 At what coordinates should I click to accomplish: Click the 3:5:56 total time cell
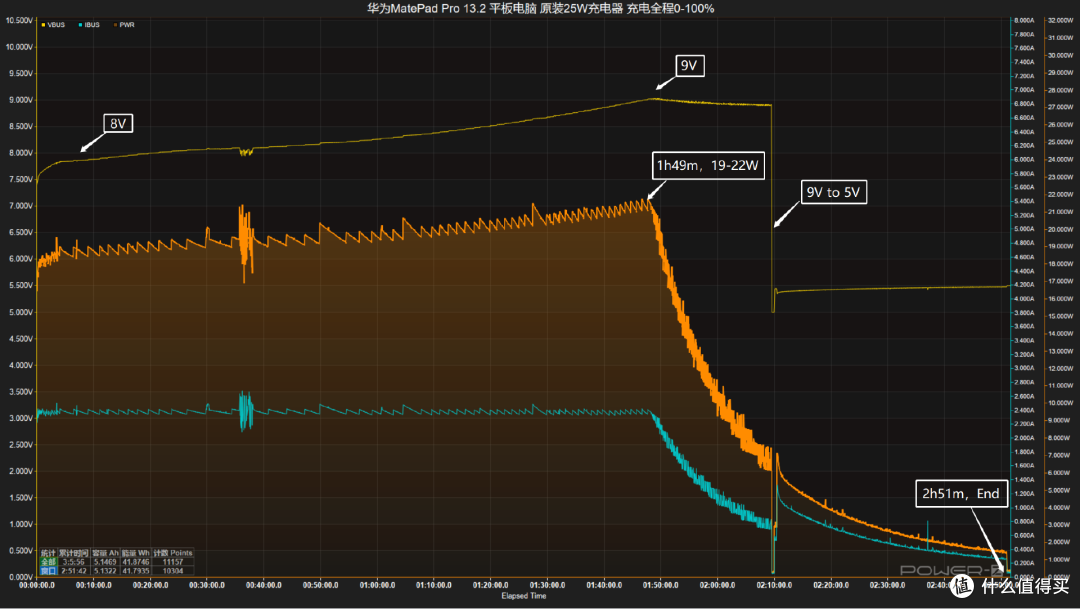74,562
